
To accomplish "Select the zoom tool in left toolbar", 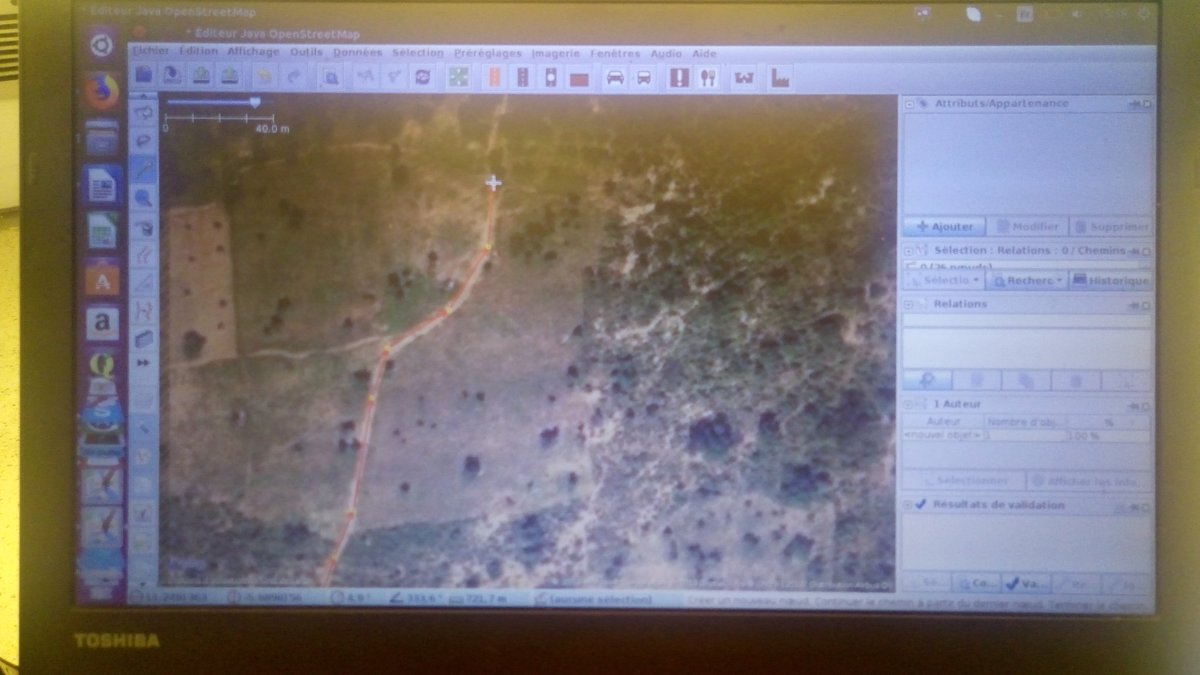I will (x=144, y=197).
